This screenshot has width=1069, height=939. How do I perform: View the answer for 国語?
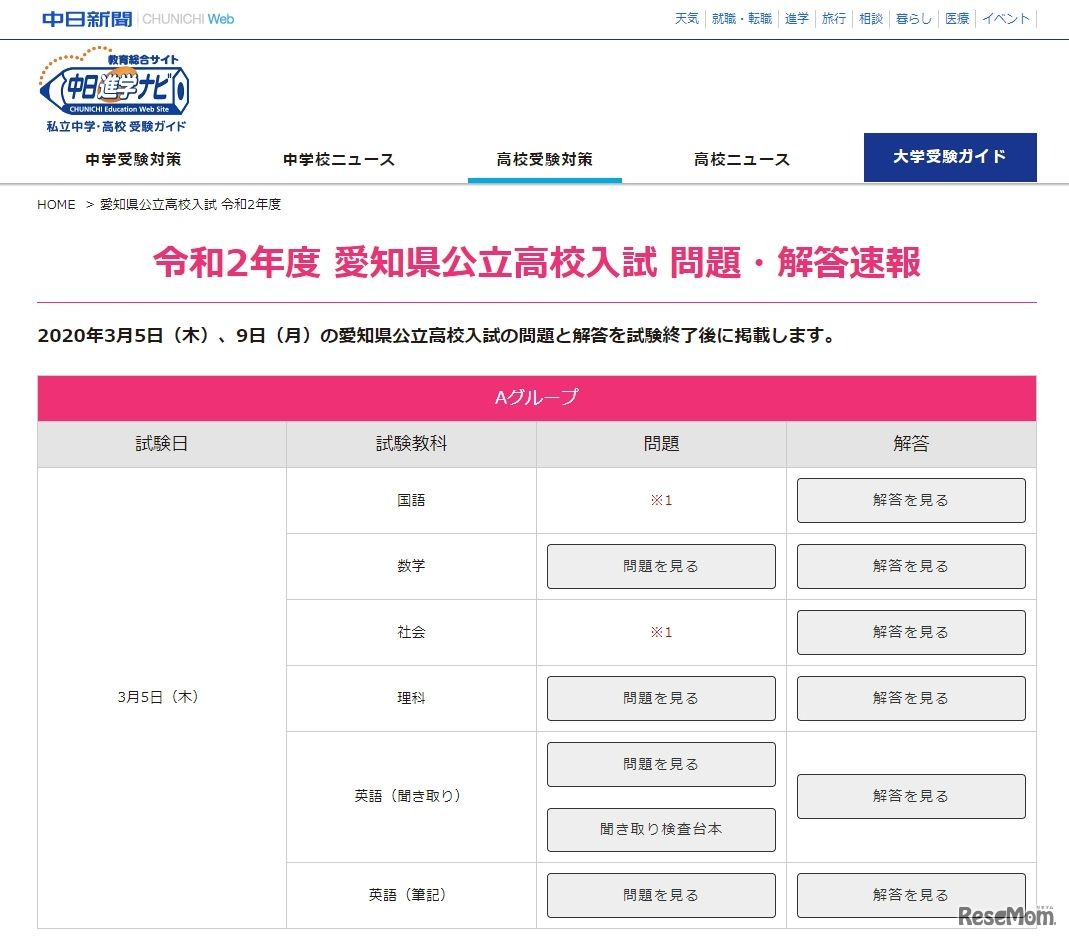click(911, 500)
